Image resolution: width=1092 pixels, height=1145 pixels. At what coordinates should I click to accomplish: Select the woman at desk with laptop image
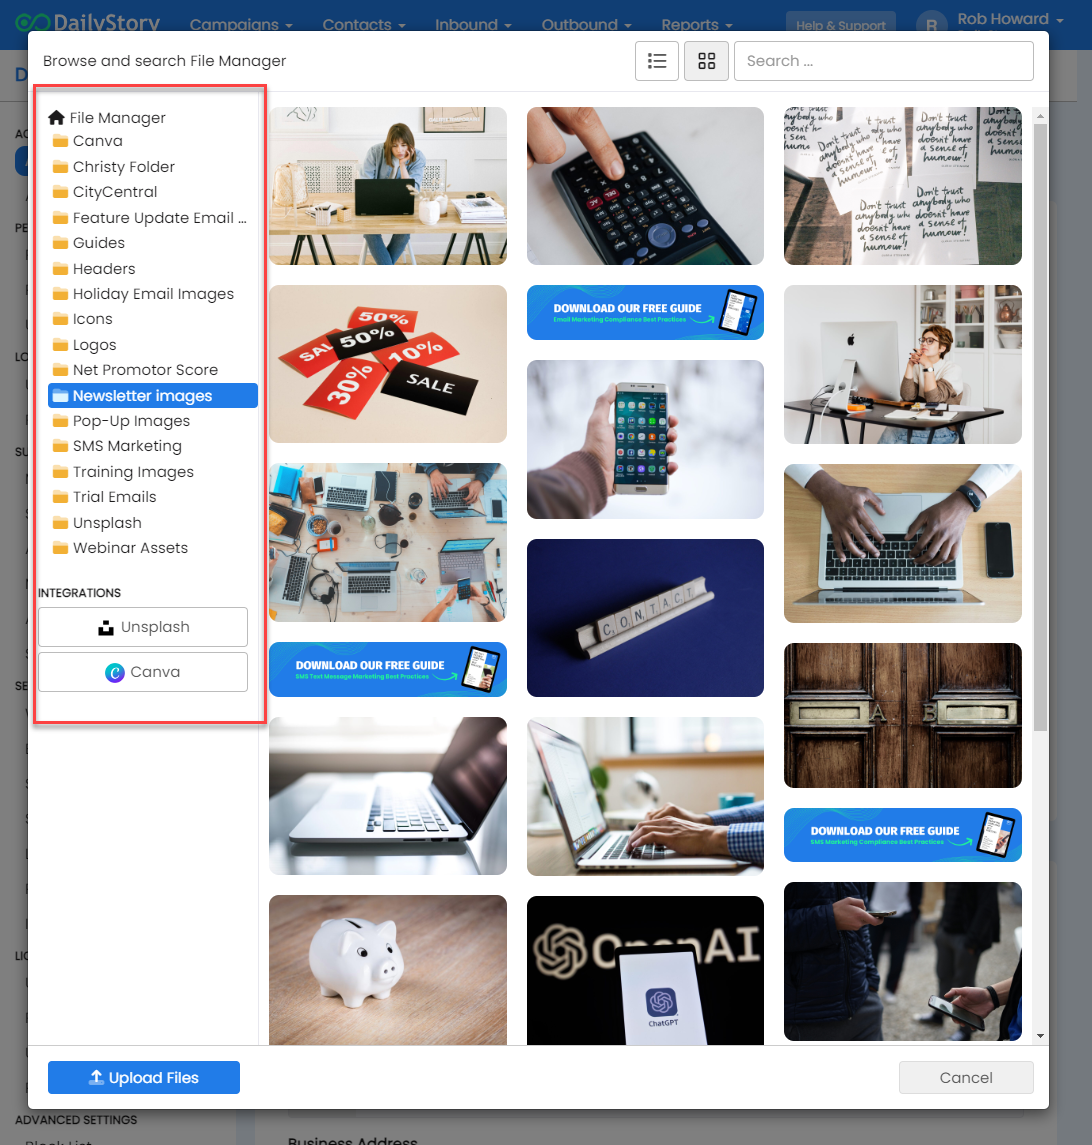[x=388, y=186]
